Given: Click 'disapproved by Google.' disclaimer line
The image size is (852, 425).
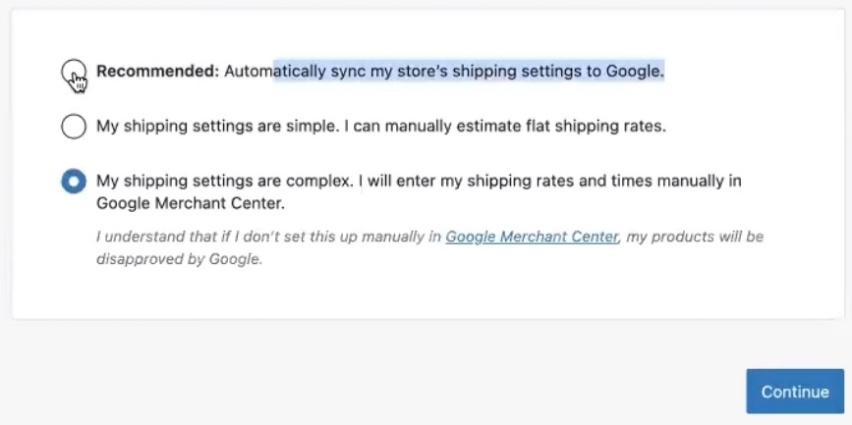Looking at the screenshot, I should click(x=179, y=259).
